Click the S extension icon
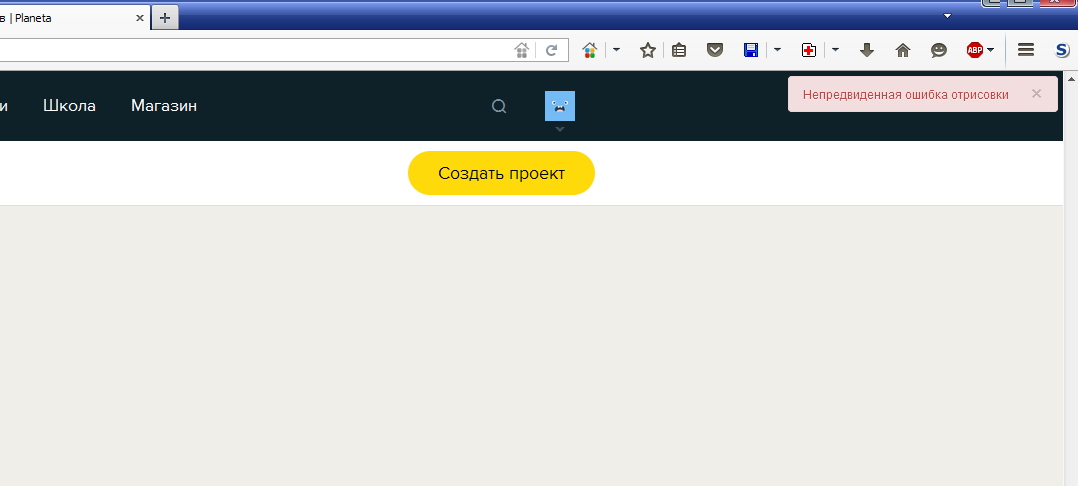This screenshot has height=486, width=1078. [x=1062, y=49]
